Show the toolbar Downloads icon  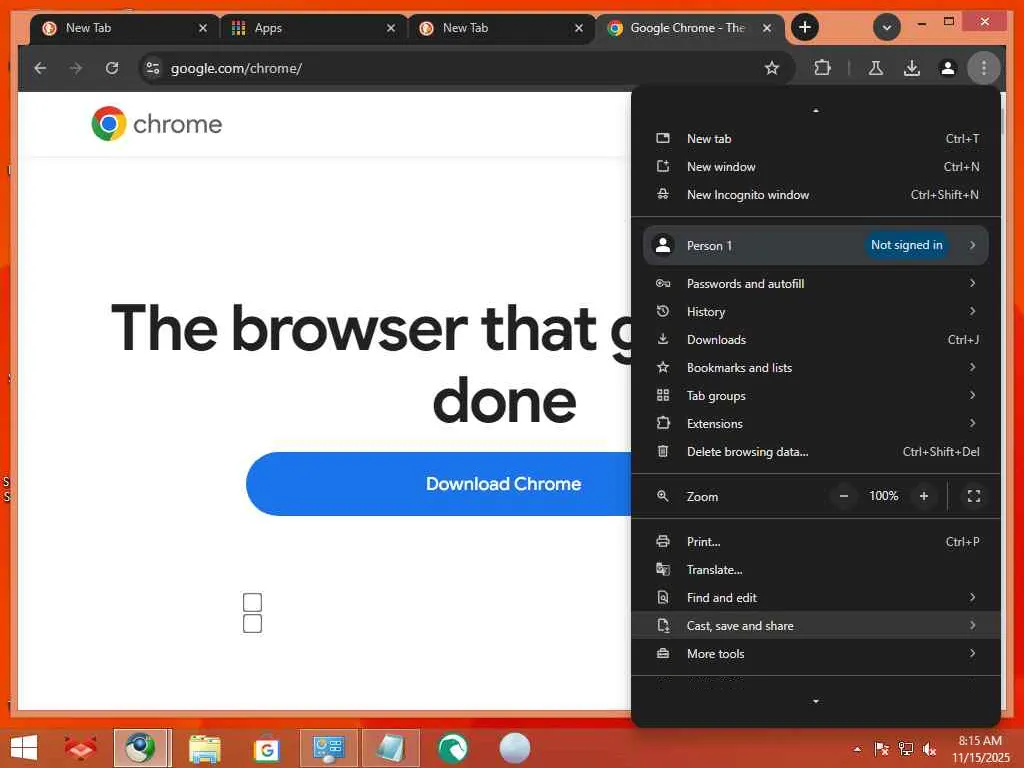click(912, 68)
